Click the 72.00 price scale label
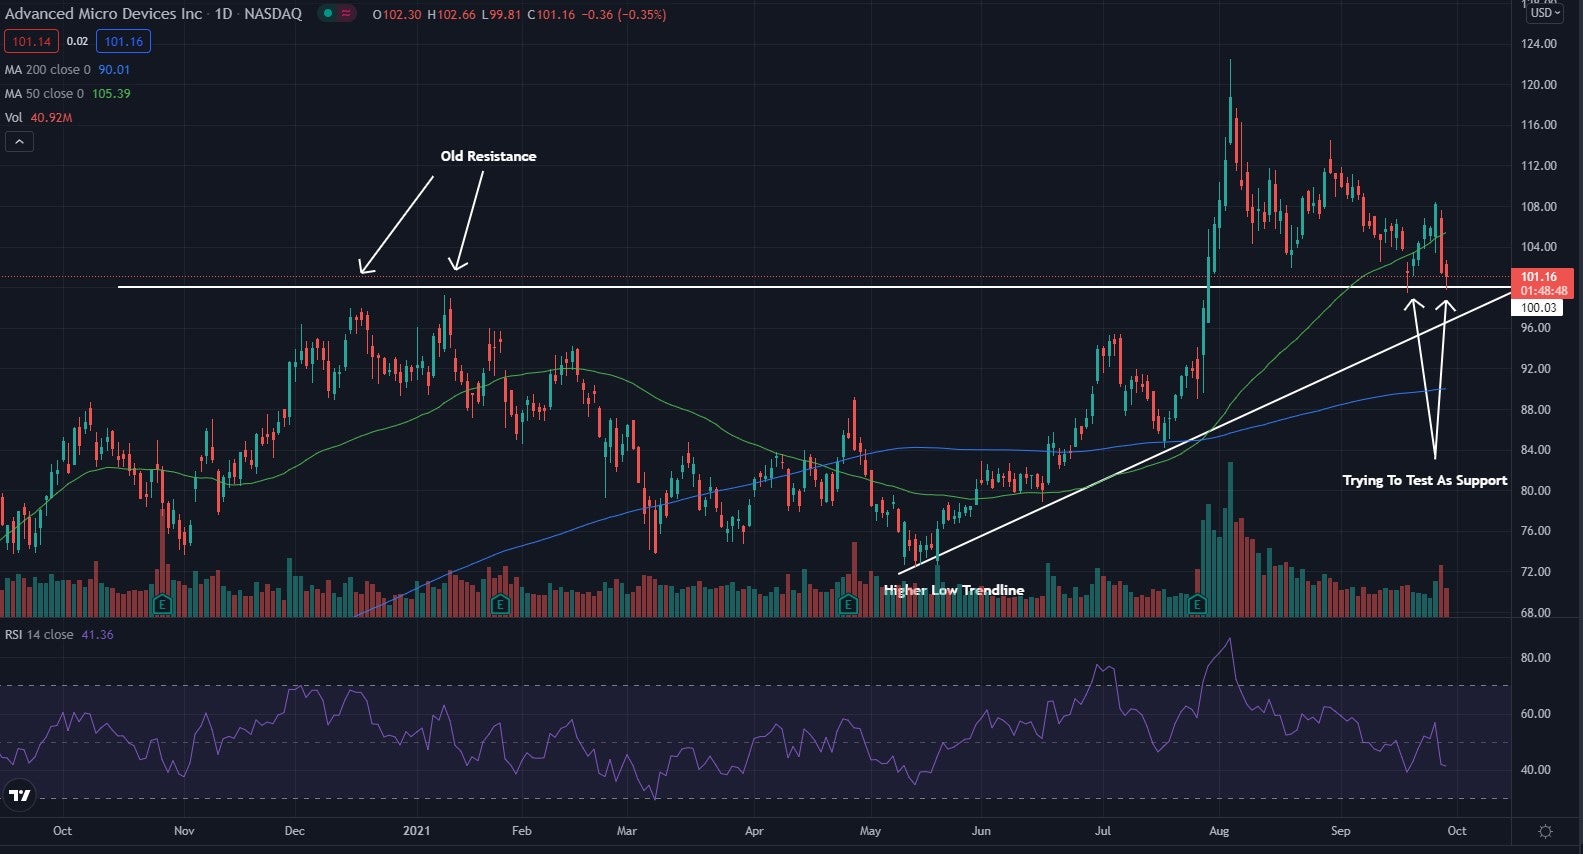 click(1536, 572)
